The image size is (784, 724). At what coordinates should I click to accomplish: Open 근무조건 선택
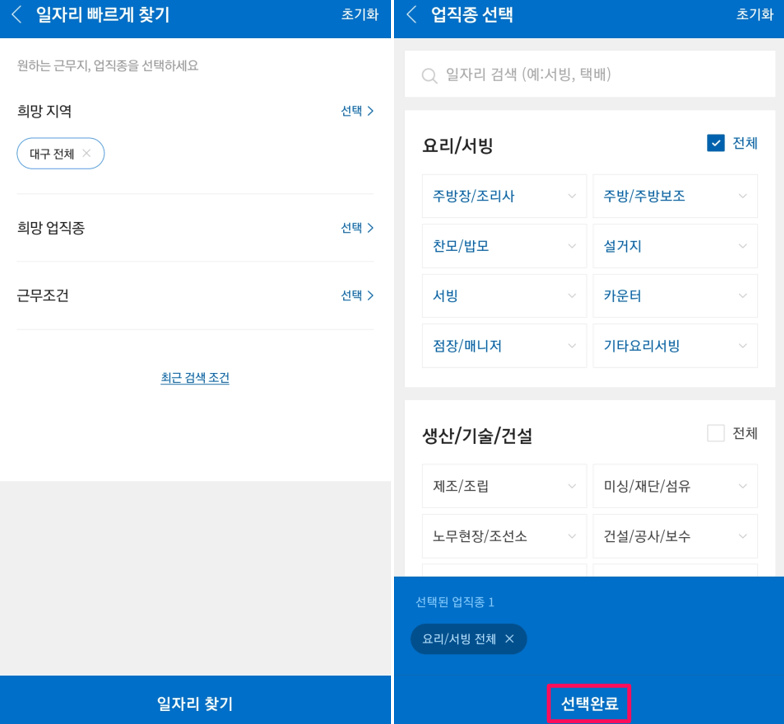357,296
